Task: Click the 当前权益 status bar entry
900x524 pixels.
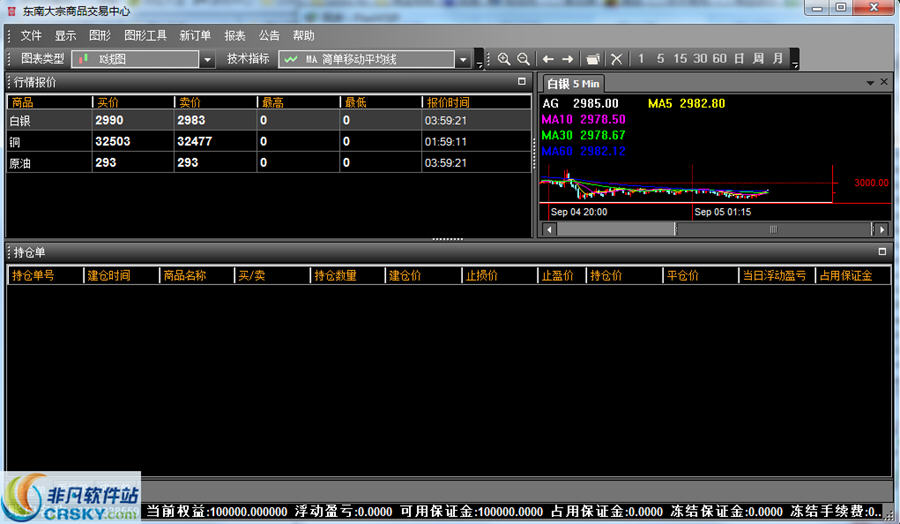Action: coord(217,511)
